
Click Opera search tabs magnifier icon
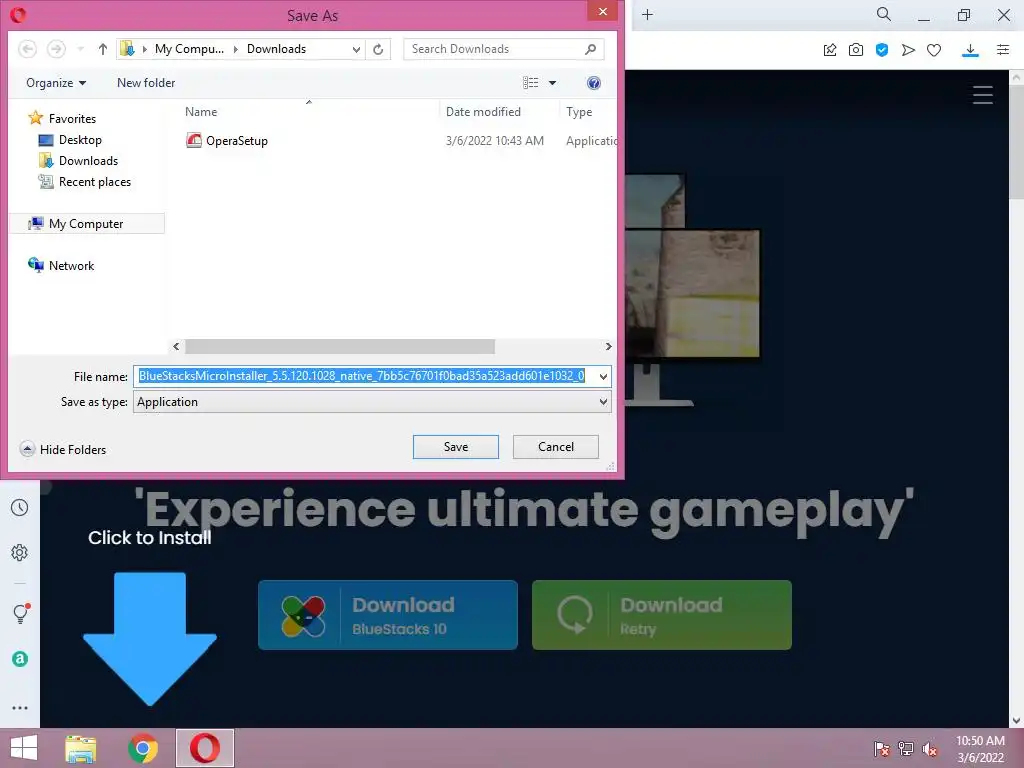(884, 14)
